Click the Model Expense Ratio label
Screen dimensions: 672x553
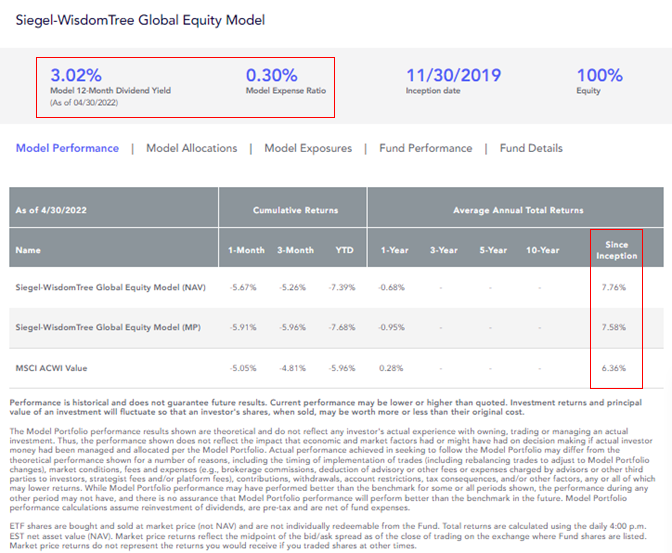286,90
